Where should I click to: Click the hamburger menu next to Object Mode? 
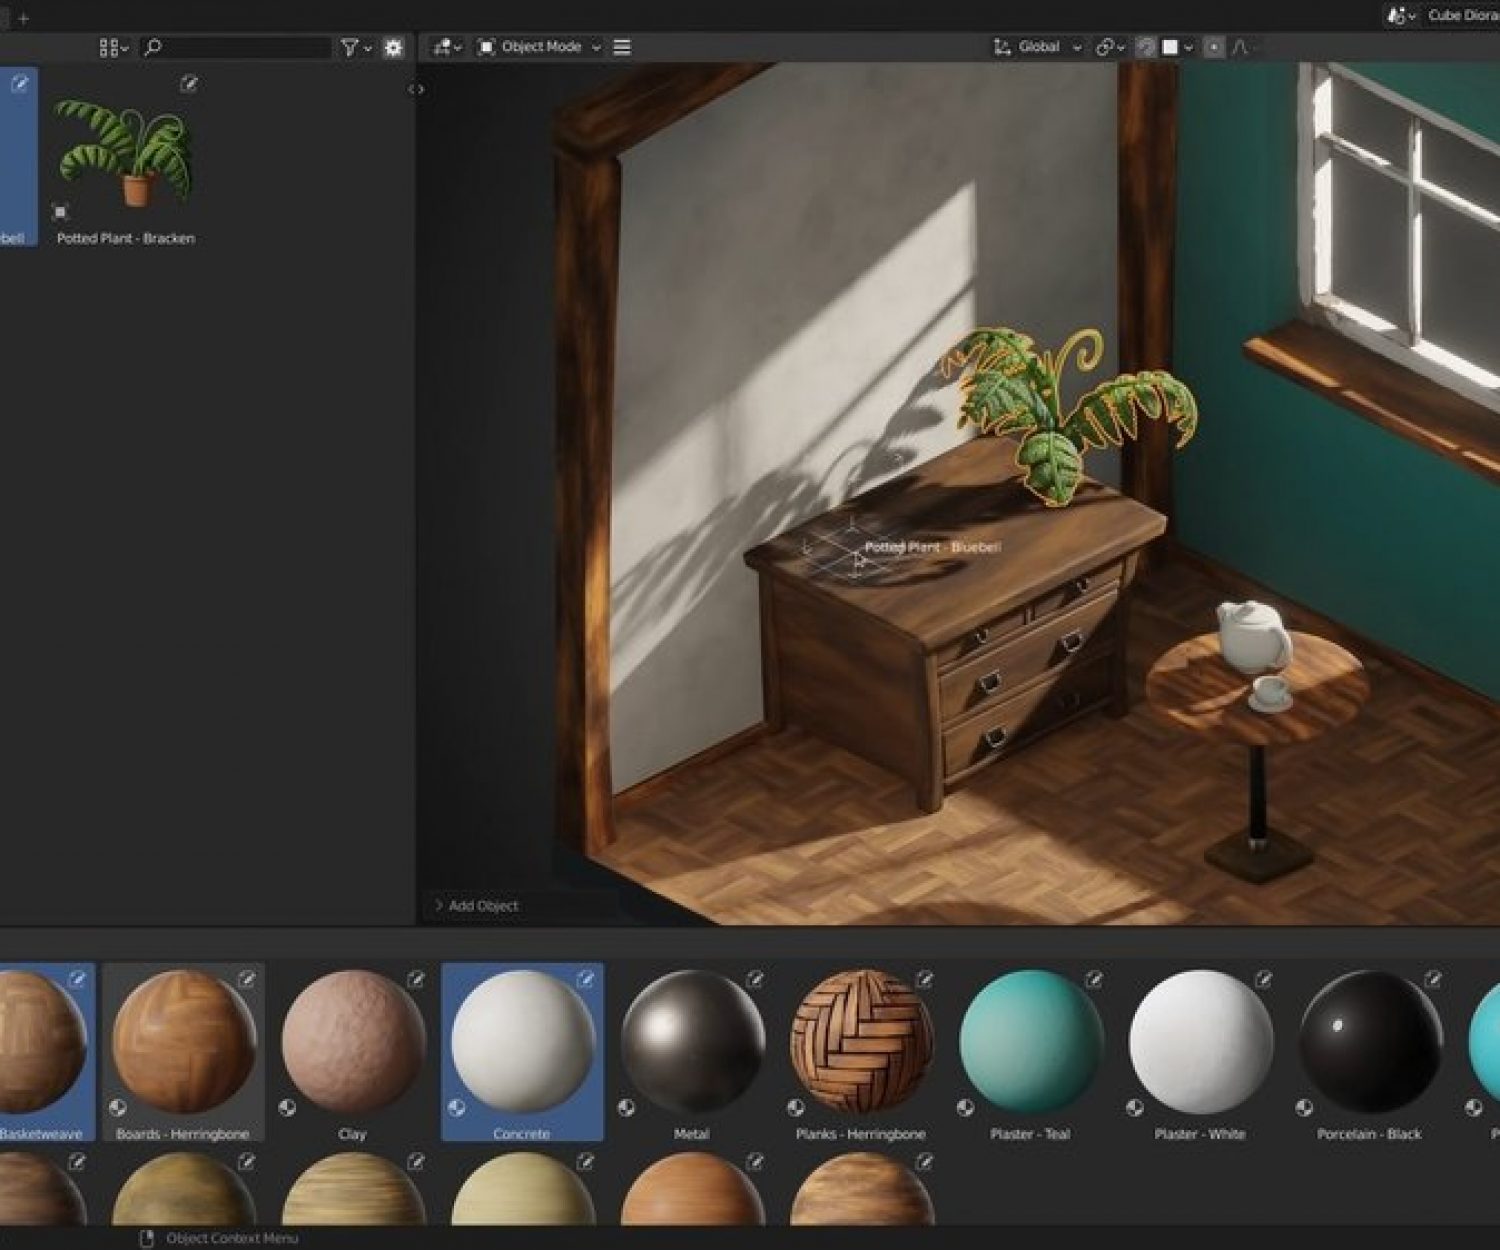[622, 47]
